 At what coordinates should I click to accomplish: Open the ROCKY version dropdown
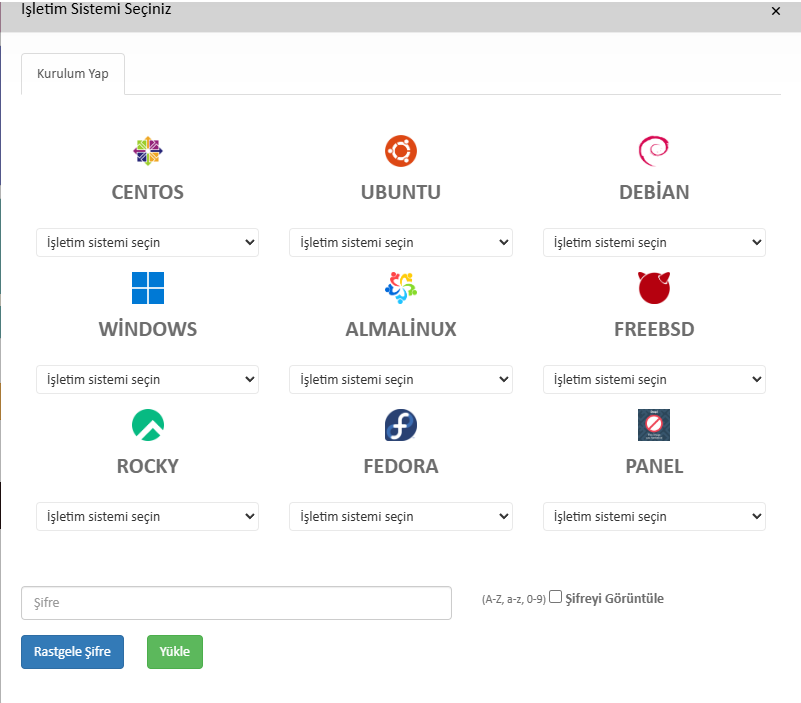(x=148, y=516)
